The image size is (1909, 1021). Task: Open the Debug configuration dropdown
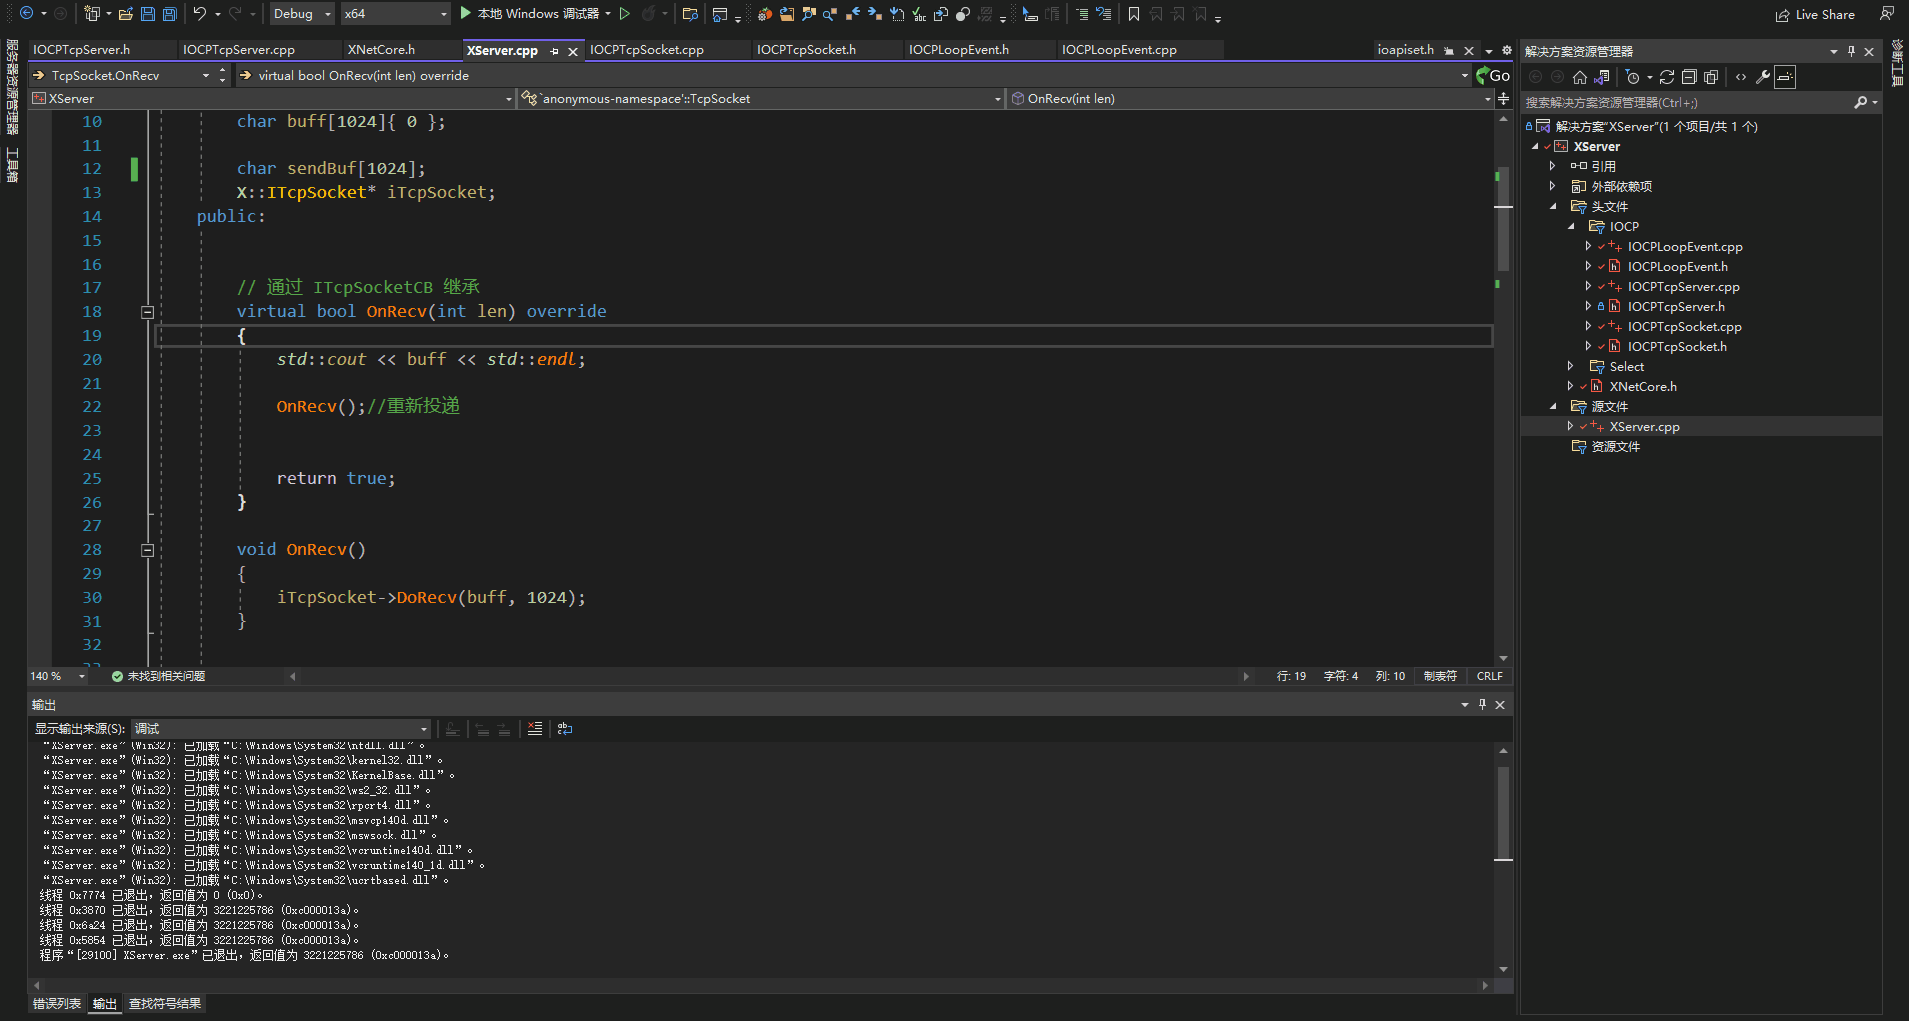click(x=302, y=14)
